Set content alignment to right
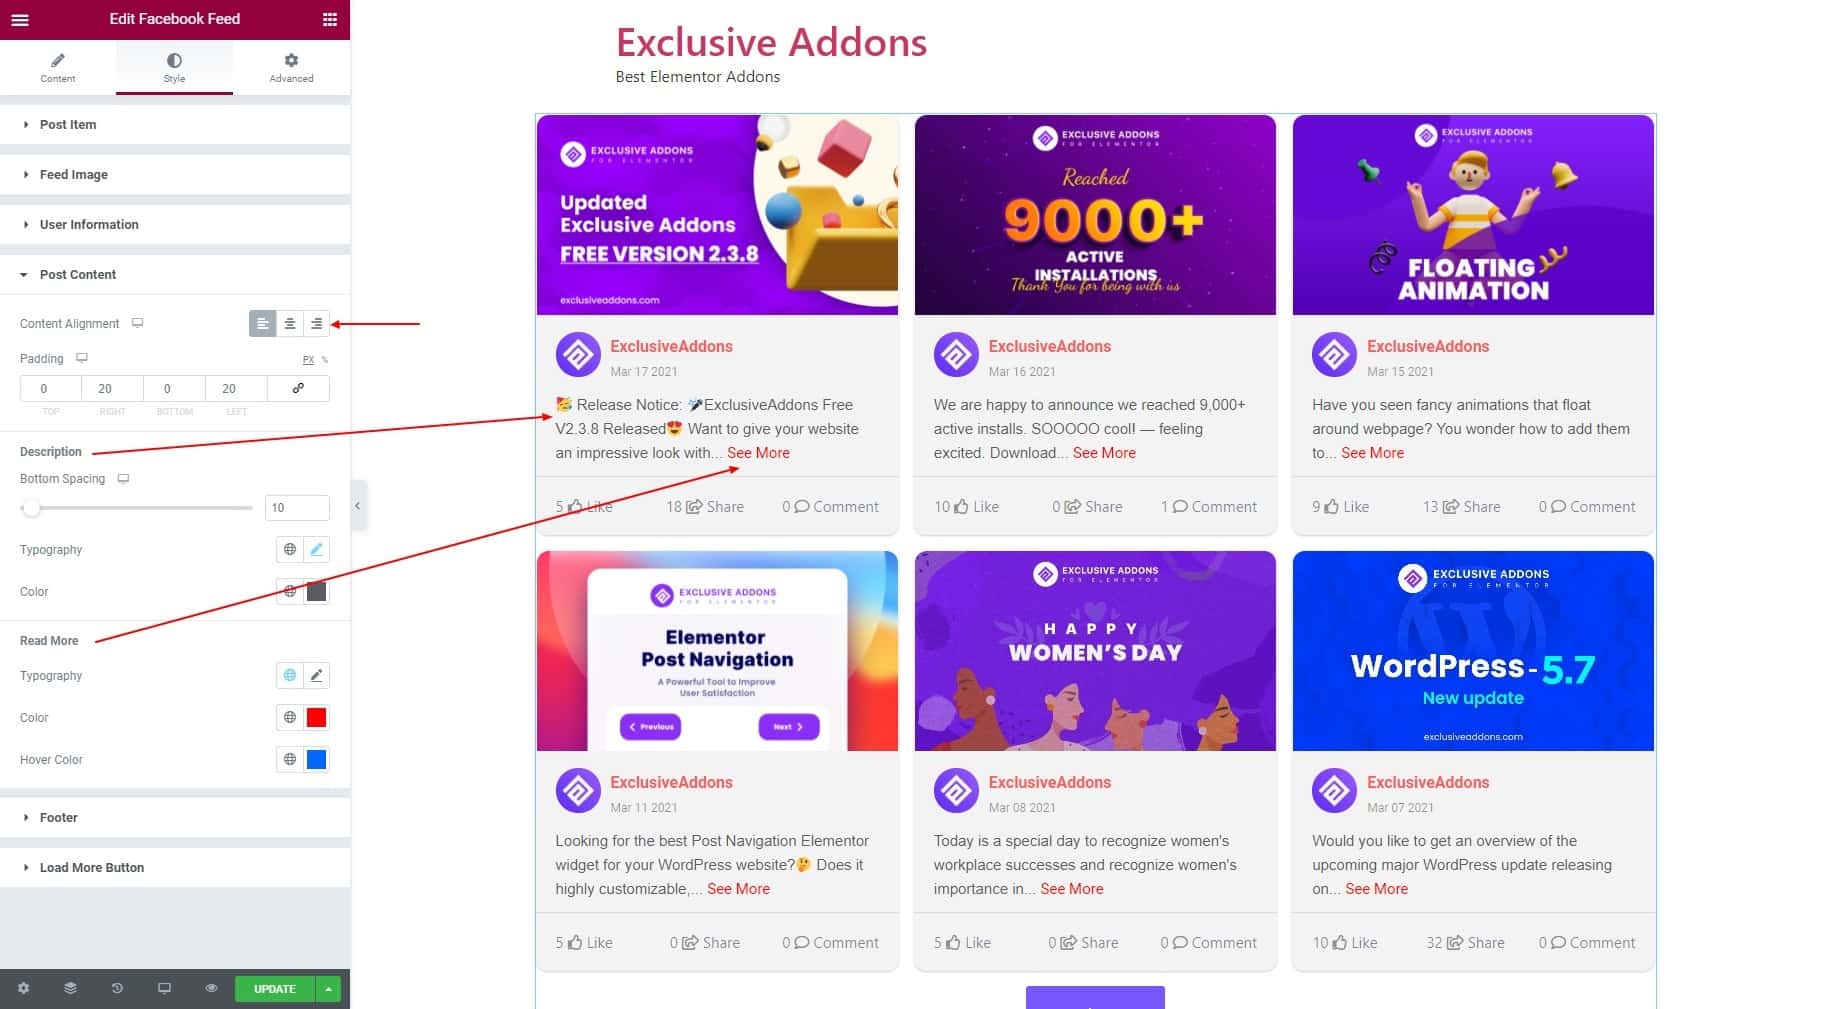This screenshot has width=1841, height=1009. coord(316,323)
